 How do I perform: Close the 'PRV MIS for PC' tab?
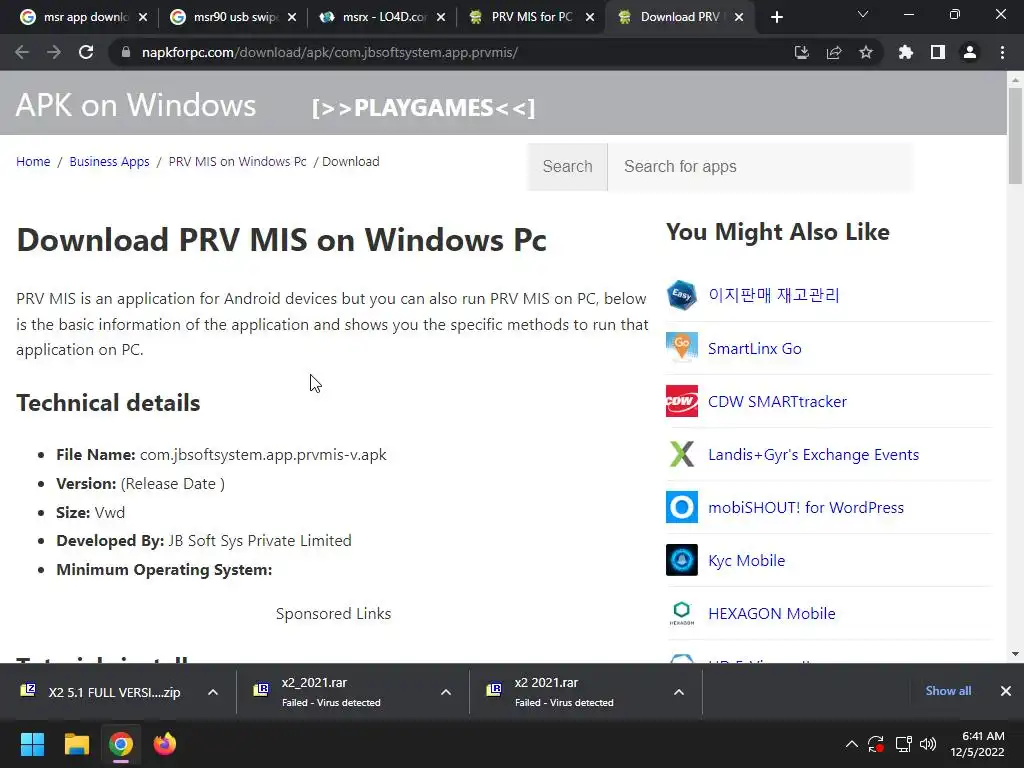coord(590,17)
